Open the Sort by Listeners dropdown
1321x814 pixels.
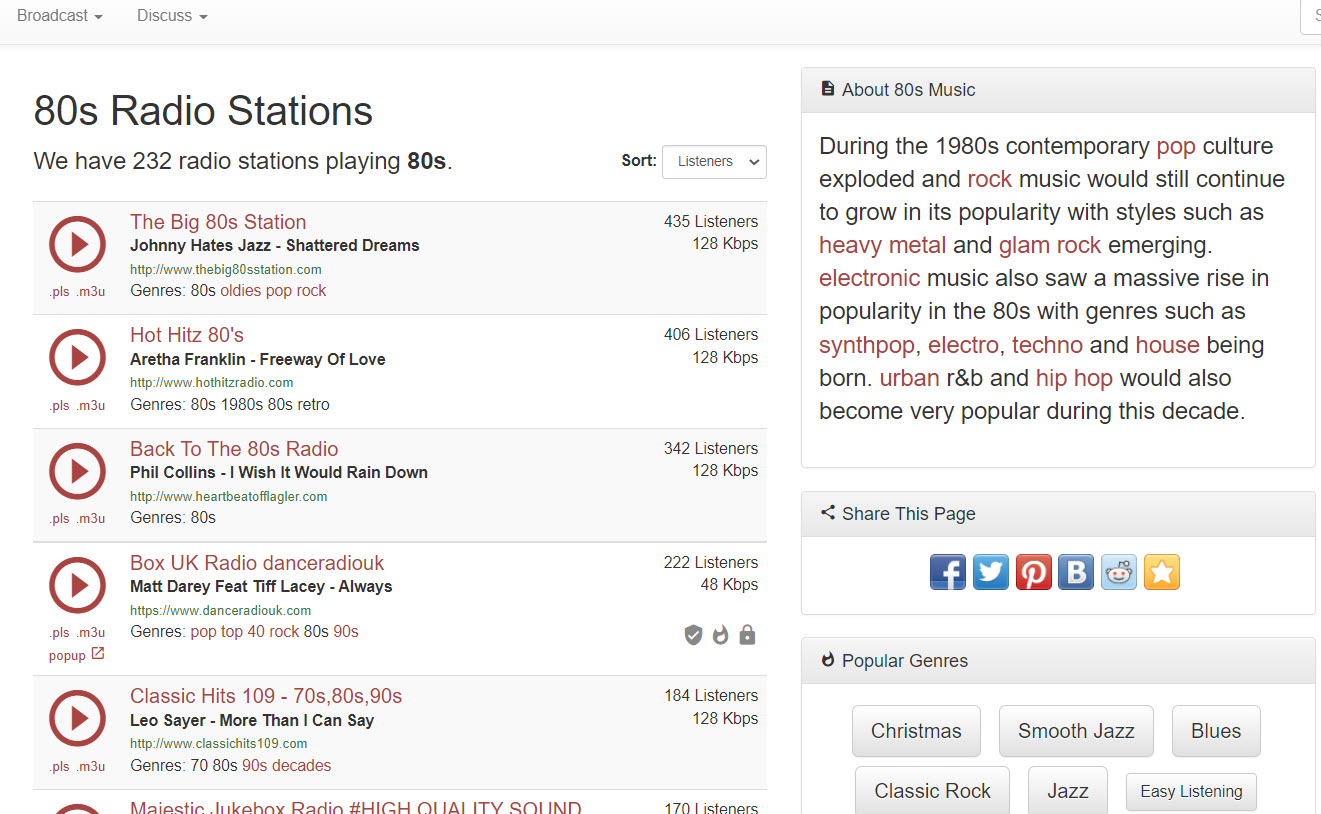[x=714, y=162]
